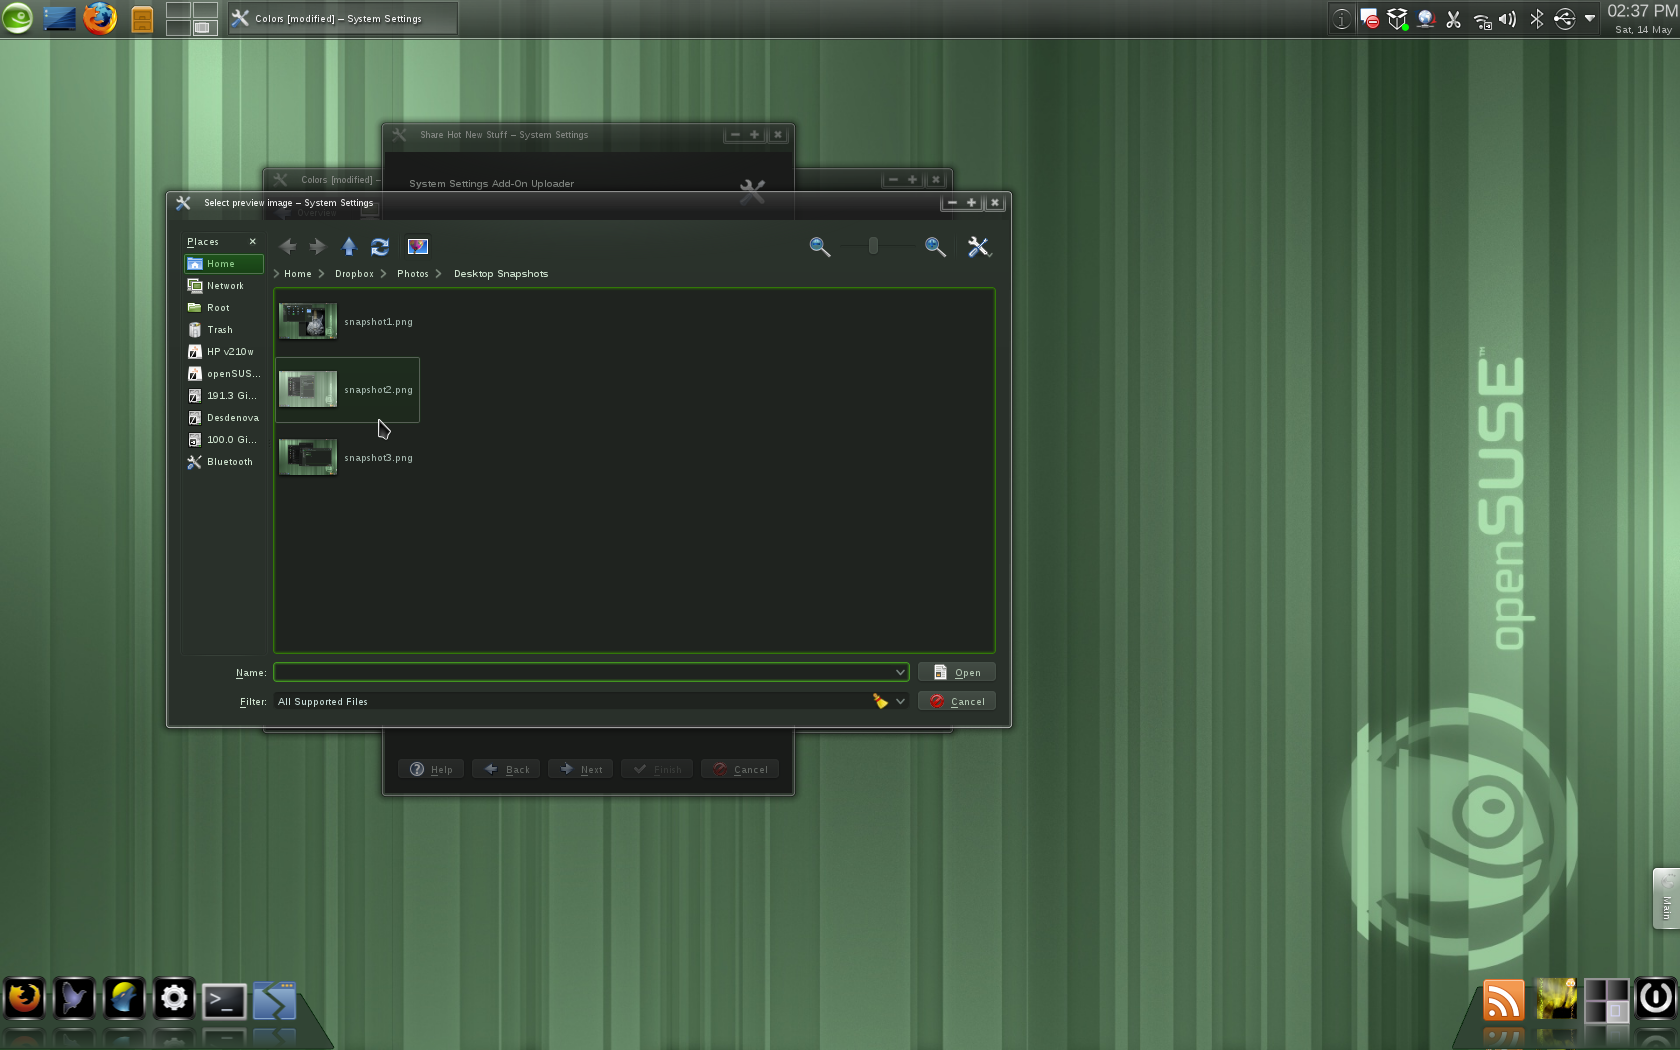
Task: Click Dropbox in the breadcrumb path
Action: [x=354, y=274]
